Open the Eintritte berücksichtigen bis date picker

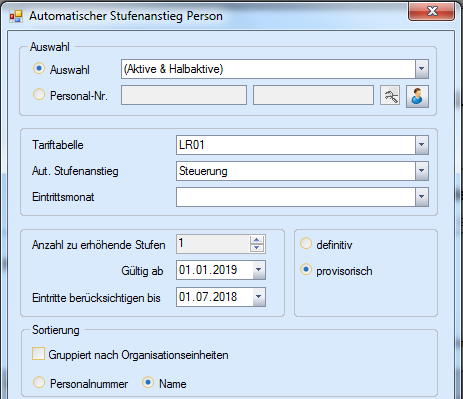tap(259, 297)
